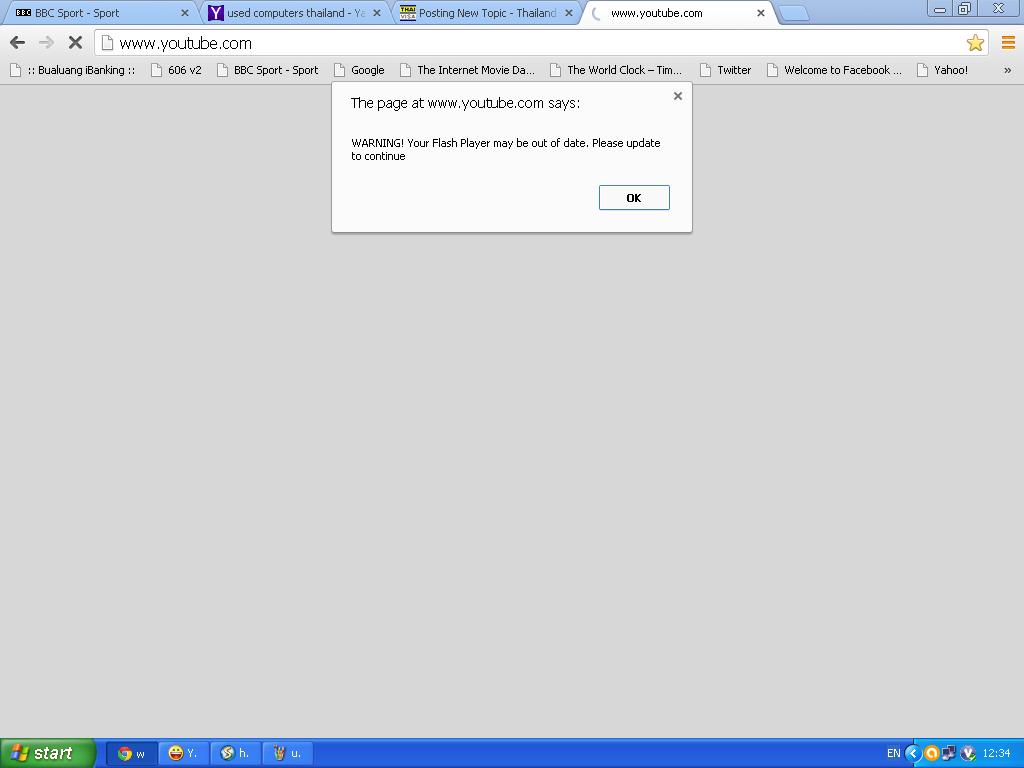Click the orange round system tray icon
This screenshot has width=1024, height=768.
931,753
